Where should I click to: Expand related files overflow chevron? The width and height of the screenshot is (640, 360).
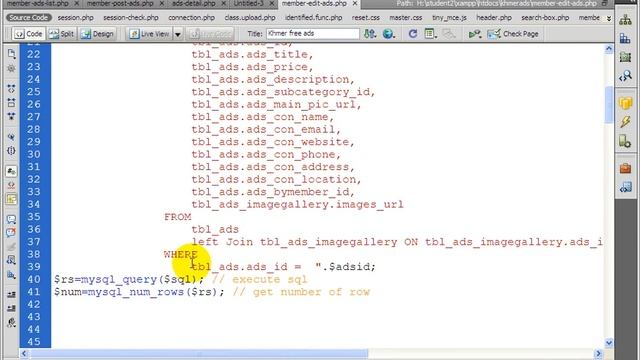(x=609, y=18)
